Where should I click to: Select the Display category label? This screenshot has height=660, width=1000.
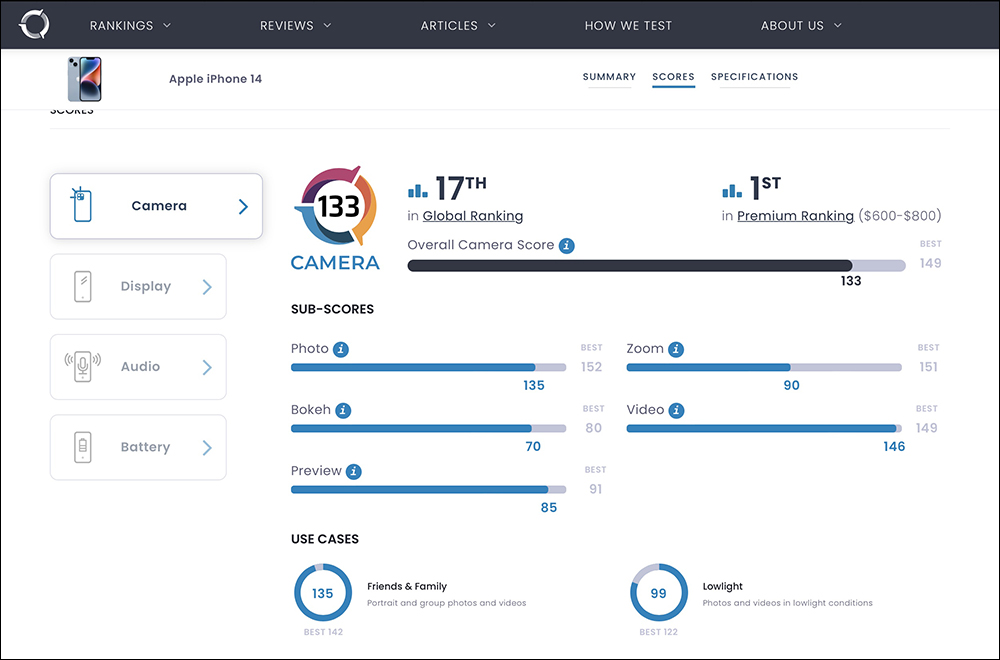point(145,286)
